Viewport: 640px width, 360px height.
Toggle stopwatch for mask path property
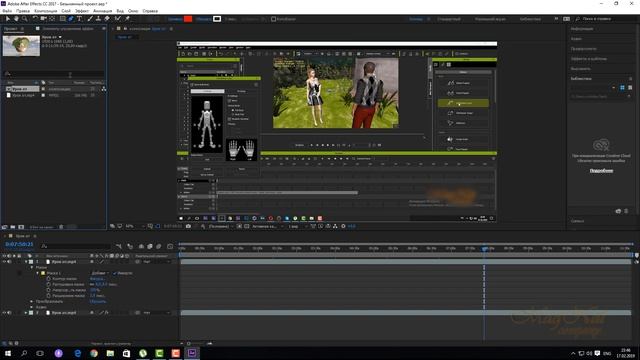[x=49, y=279]
